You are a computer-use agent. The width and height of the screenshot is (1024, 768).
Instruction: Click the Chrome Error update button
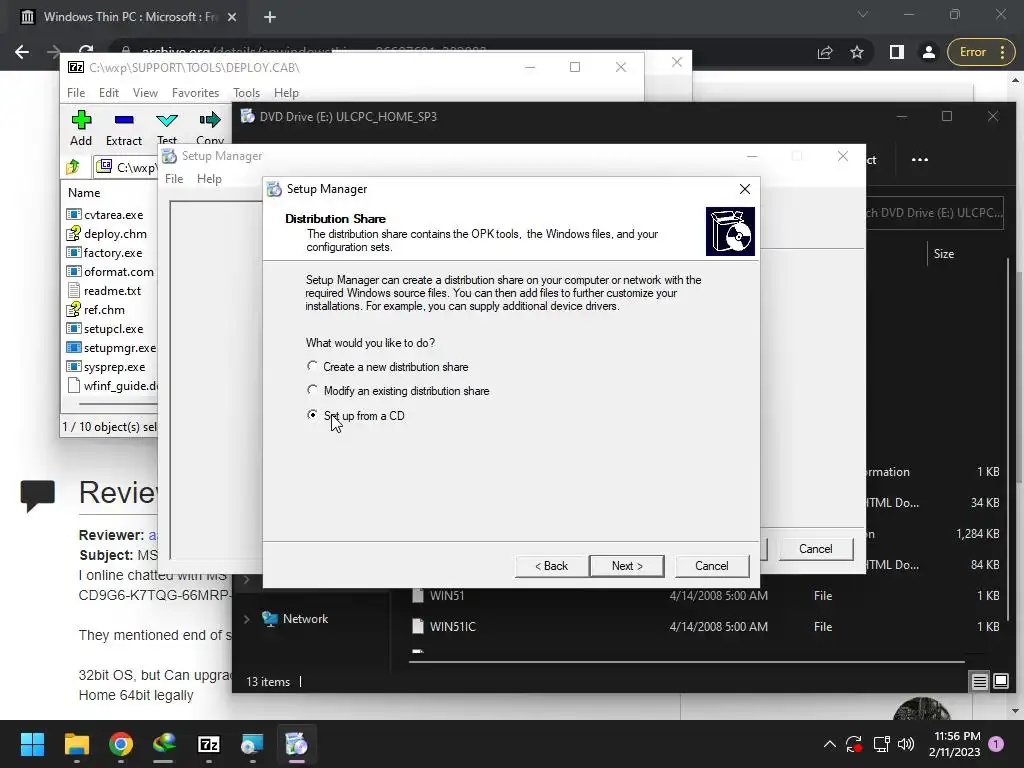(x=982, y=52)
